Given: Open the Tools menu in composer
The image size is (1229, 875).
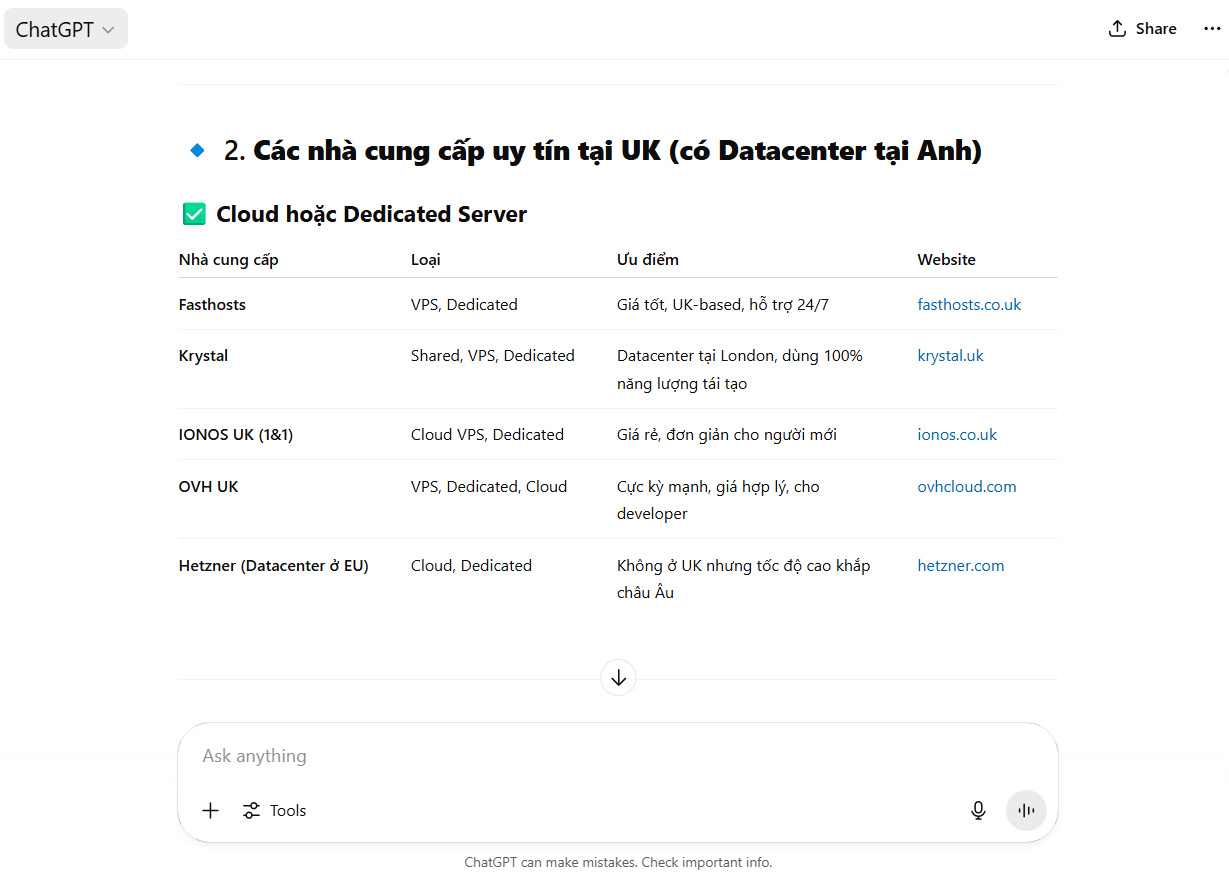Looking at the screenshot, I should pos(274,811).
